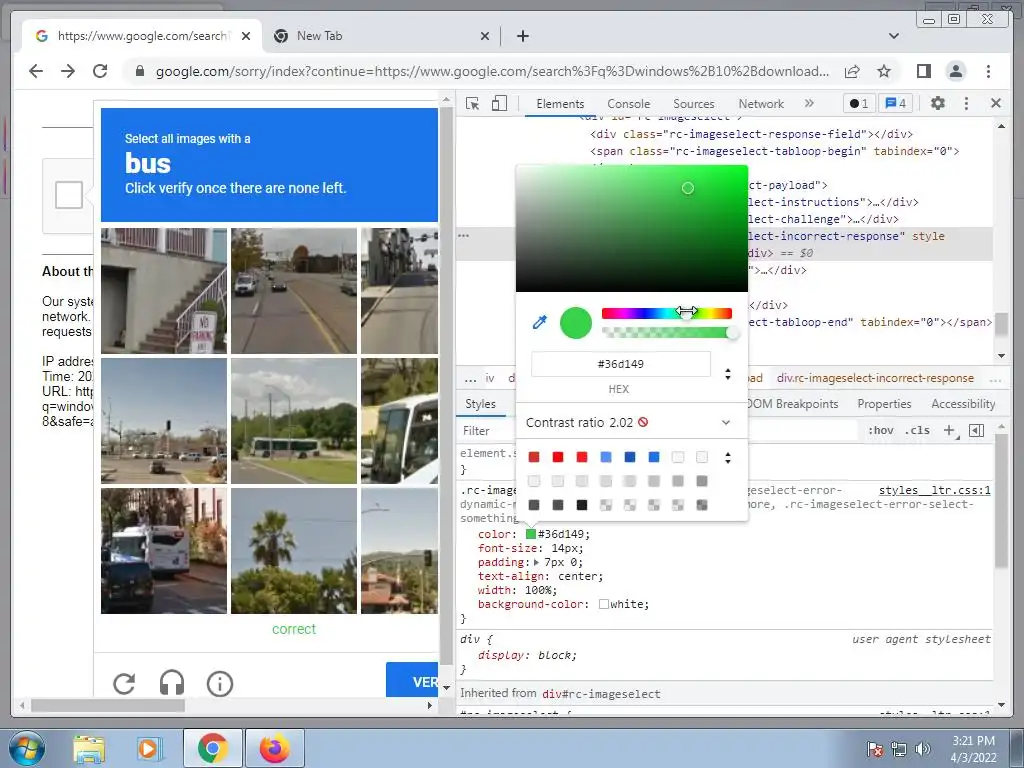This screenshot has height=768, width=1024.
Task: Click the share page icon in address bar
Action: click(852, 71)
